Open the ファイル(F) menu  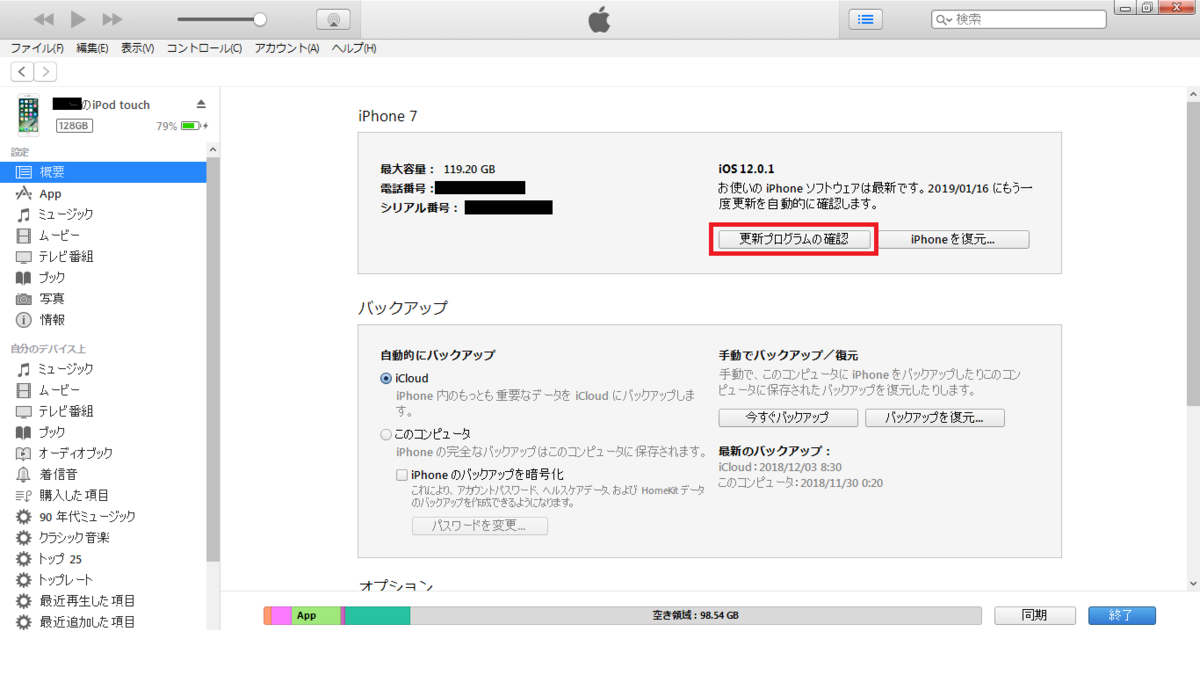click(x=37, y=48)
